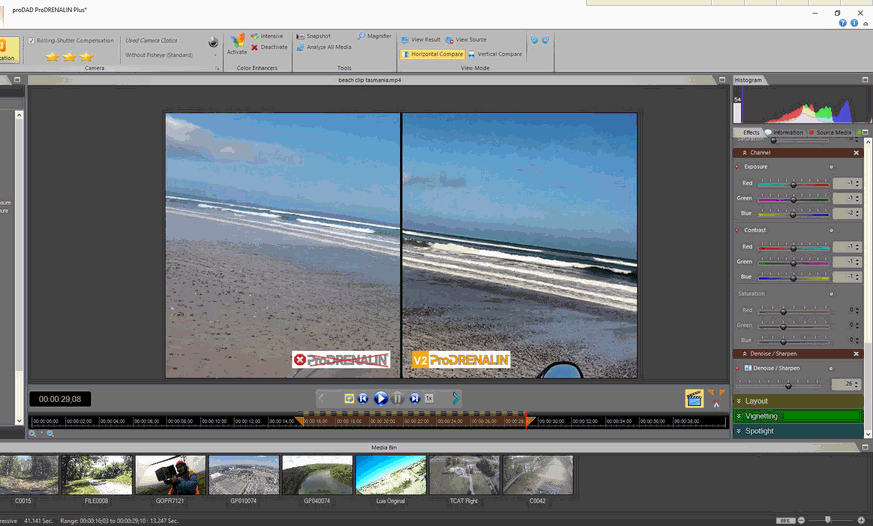Screen dimensions: 873x526
Task: Switch to the Information tab
Action: click(x=784, y=132)
